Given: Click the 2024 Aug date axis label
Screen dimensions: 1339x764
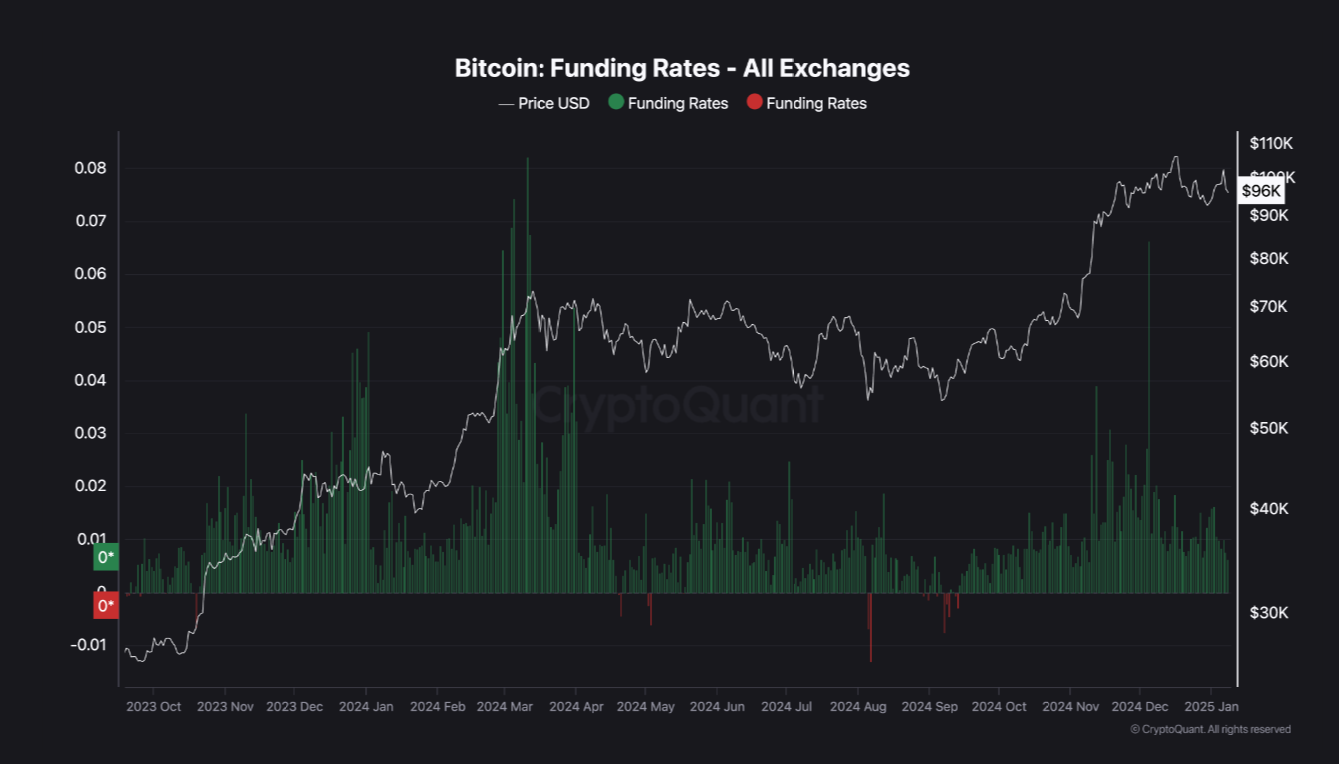Looking at the screenshot, I should pyautogui.click(x=858, y=706).
